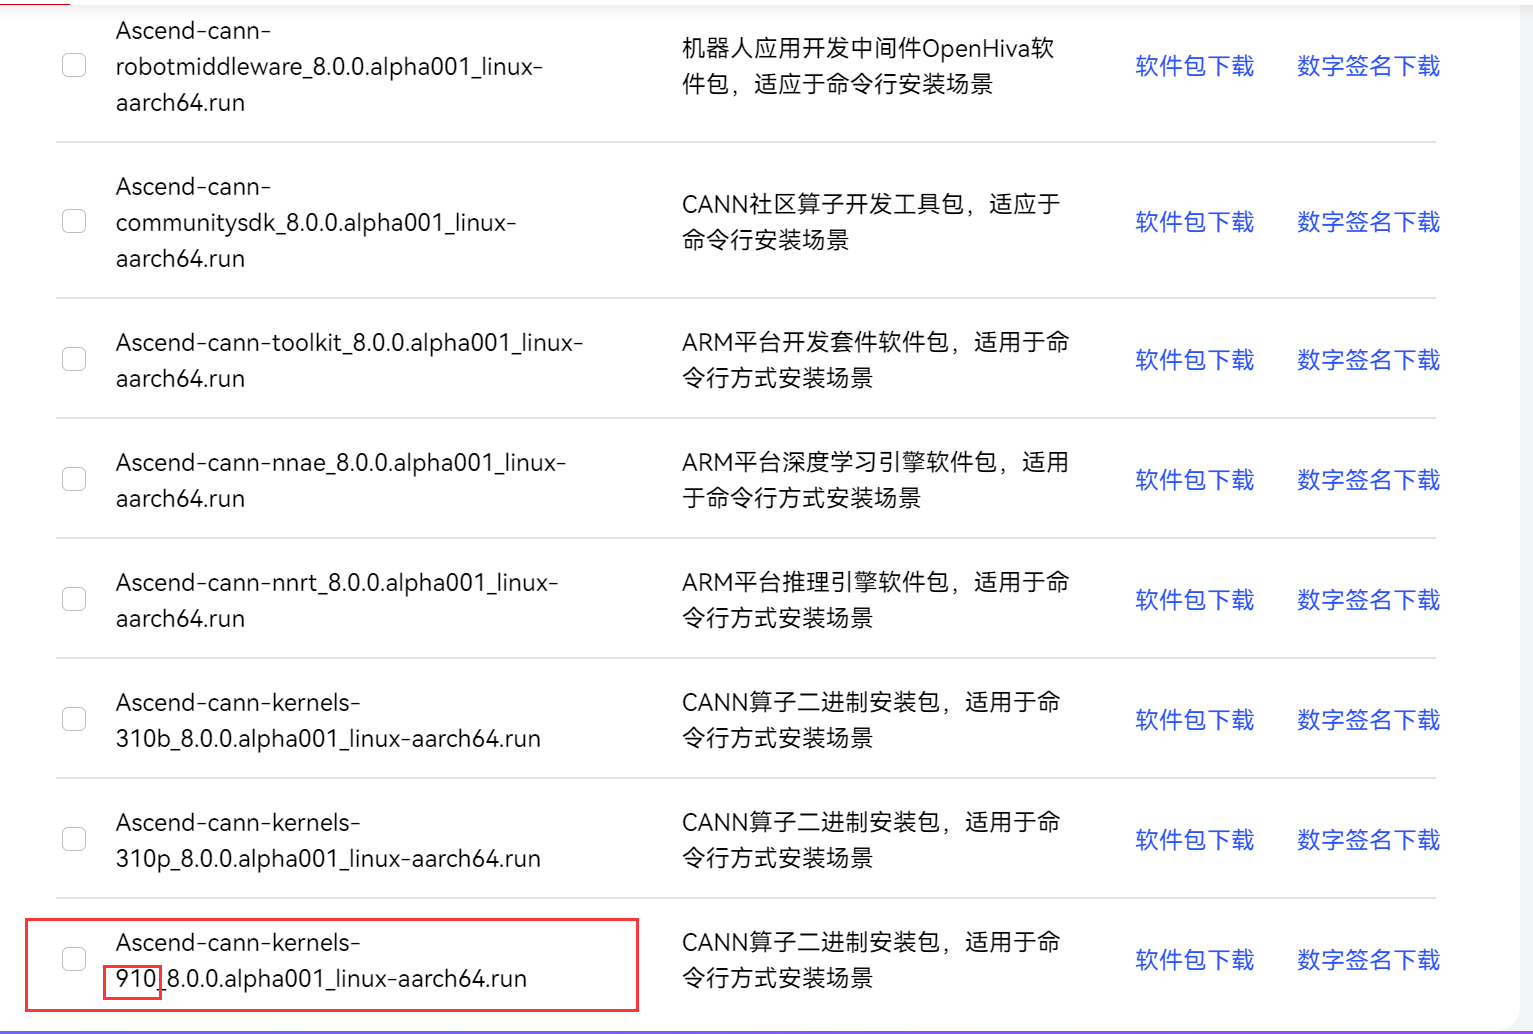This screenshot has height=1034, width=1533.
Task: Click the Ascend-cann-kernels-910 file name
Action: click(321, 961)
